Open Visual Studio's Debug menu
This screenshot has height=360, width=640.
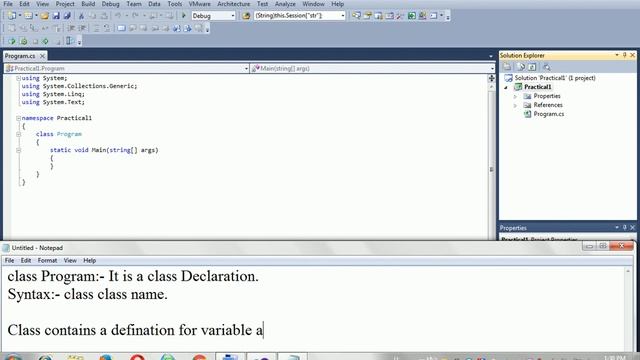coord(110,4)
